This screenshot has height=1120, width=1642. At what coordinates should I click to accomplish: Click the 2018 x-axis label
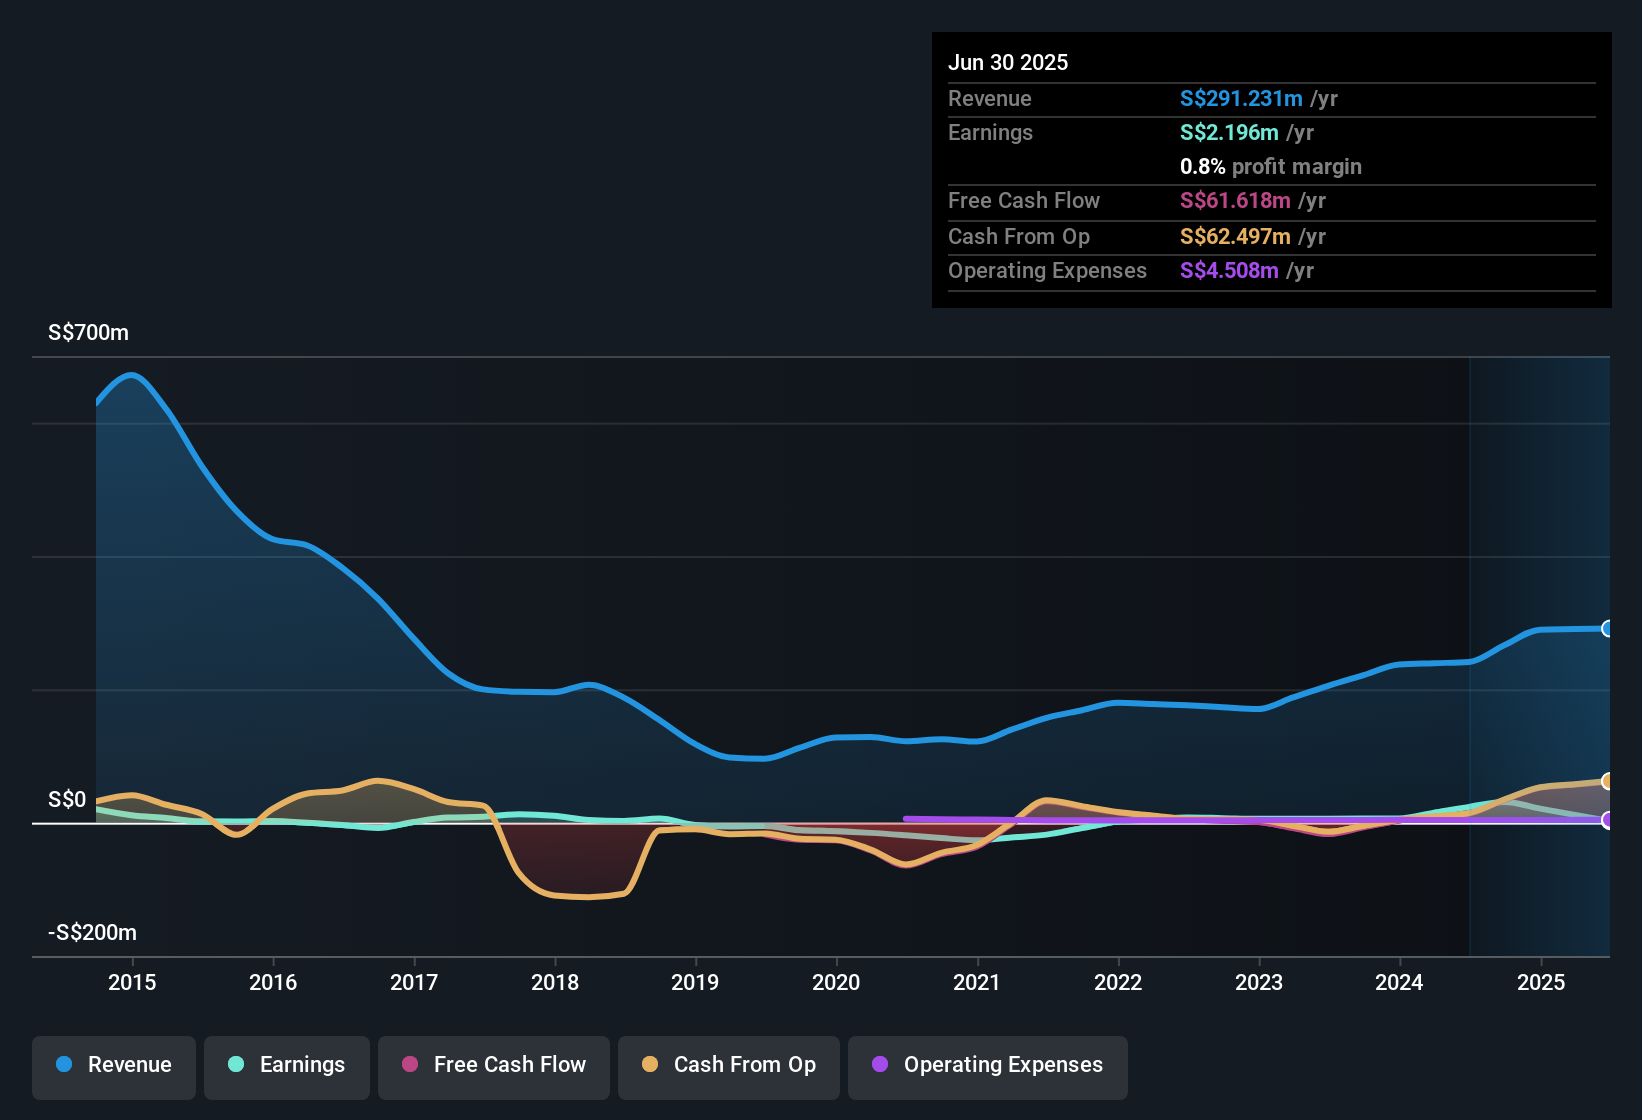(x=555, y=982)
